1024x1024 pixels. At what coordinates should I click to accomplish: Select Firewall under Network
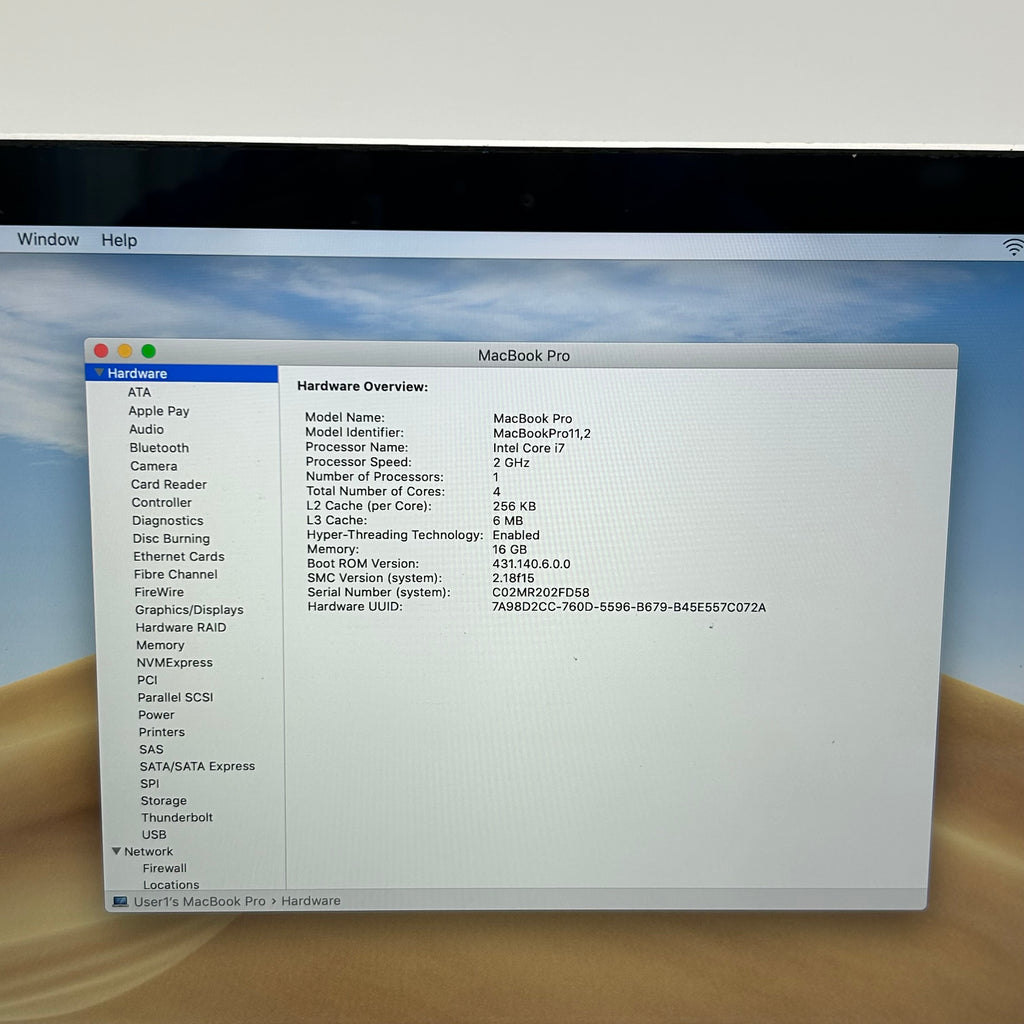tap(165, 868)
